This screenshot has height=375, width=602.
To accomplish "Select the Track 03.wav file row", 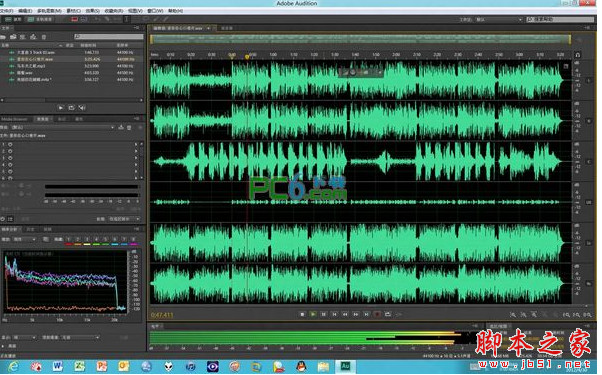I will pos(72,52).
